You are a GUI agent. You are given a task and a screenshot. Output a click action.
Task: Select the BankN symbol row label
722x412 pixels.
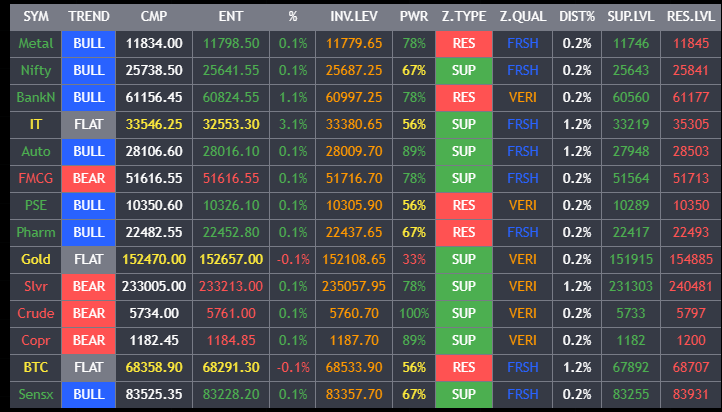click(36, 97)
